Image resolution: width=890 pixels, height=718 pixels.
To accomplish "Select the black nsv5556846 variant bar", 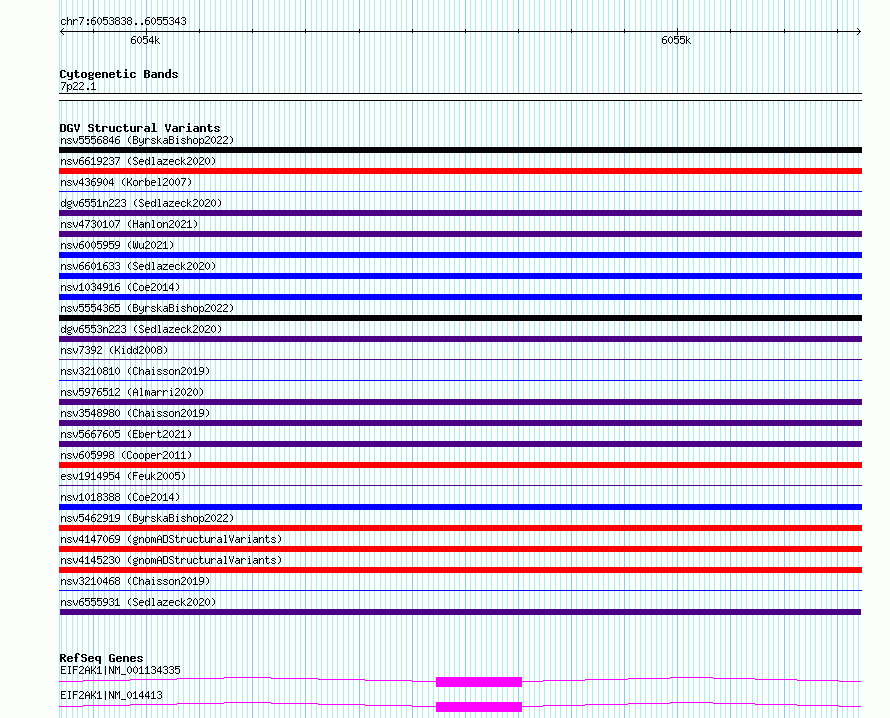I will tap(460, 150).
